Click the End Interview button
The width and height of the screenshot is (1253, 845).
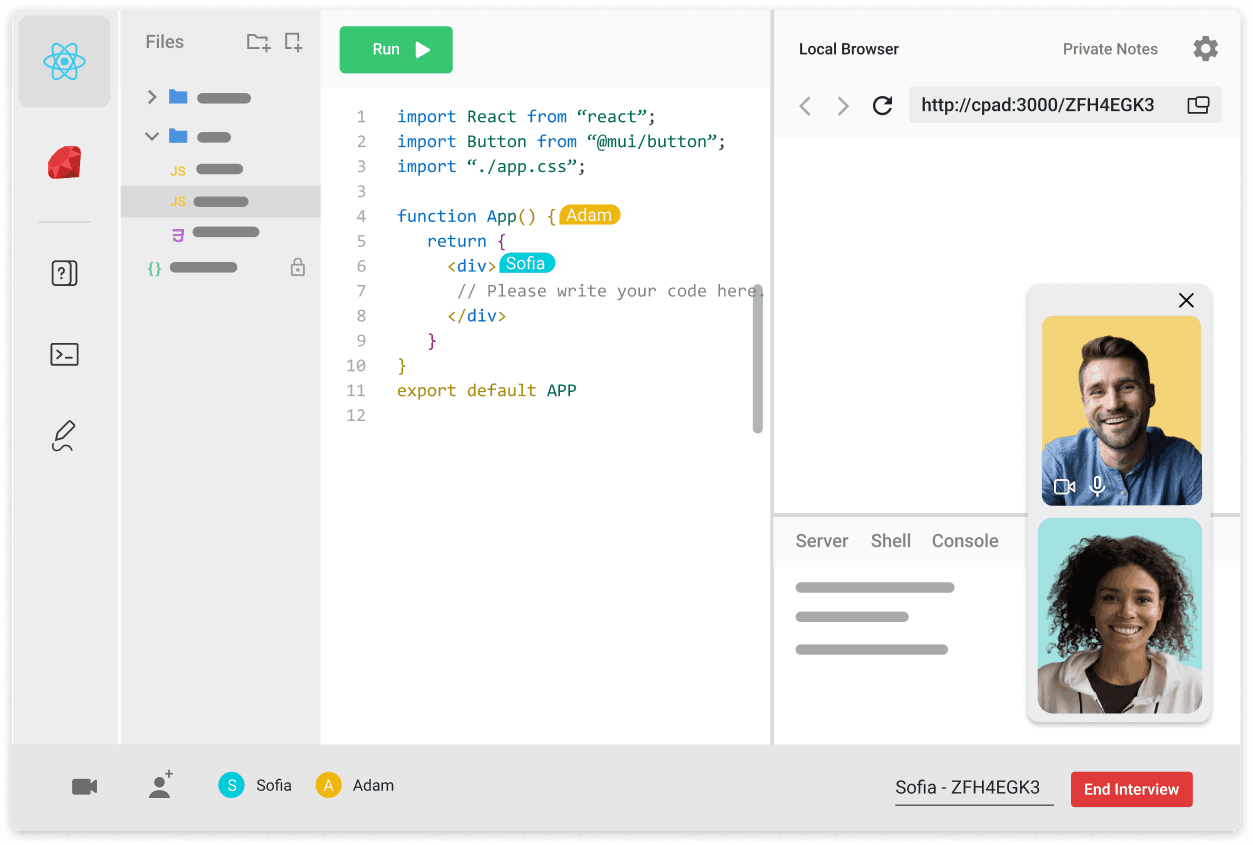1131,789
